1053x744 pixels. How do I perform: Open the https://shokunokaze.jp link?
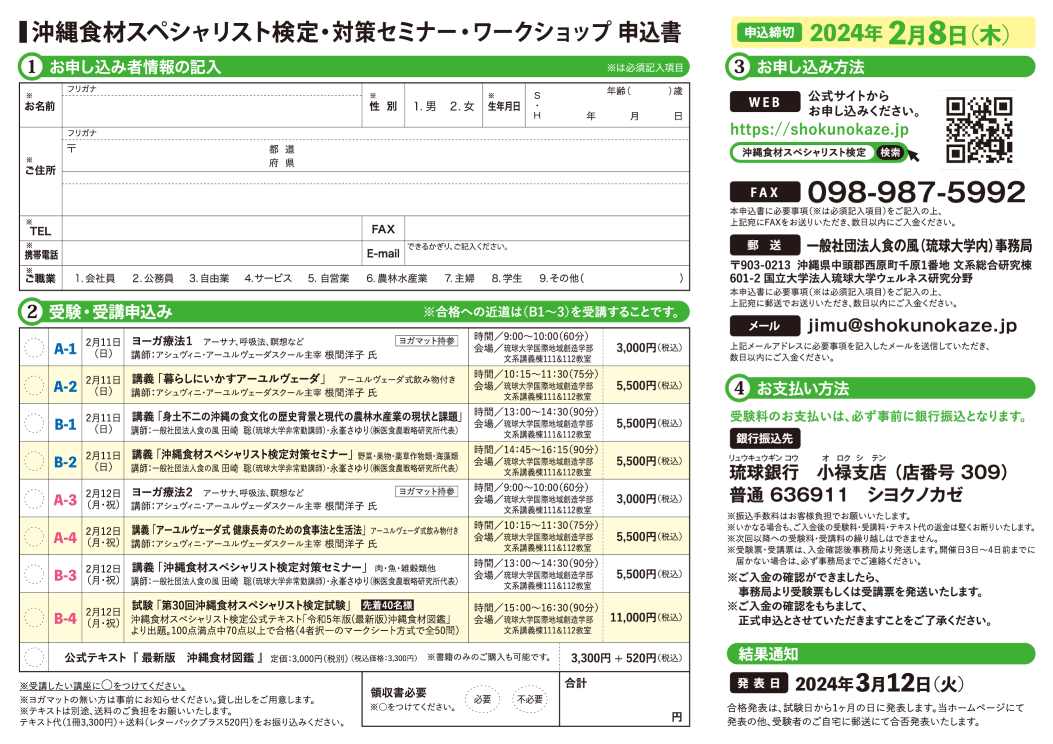click(x=819, y=129)
